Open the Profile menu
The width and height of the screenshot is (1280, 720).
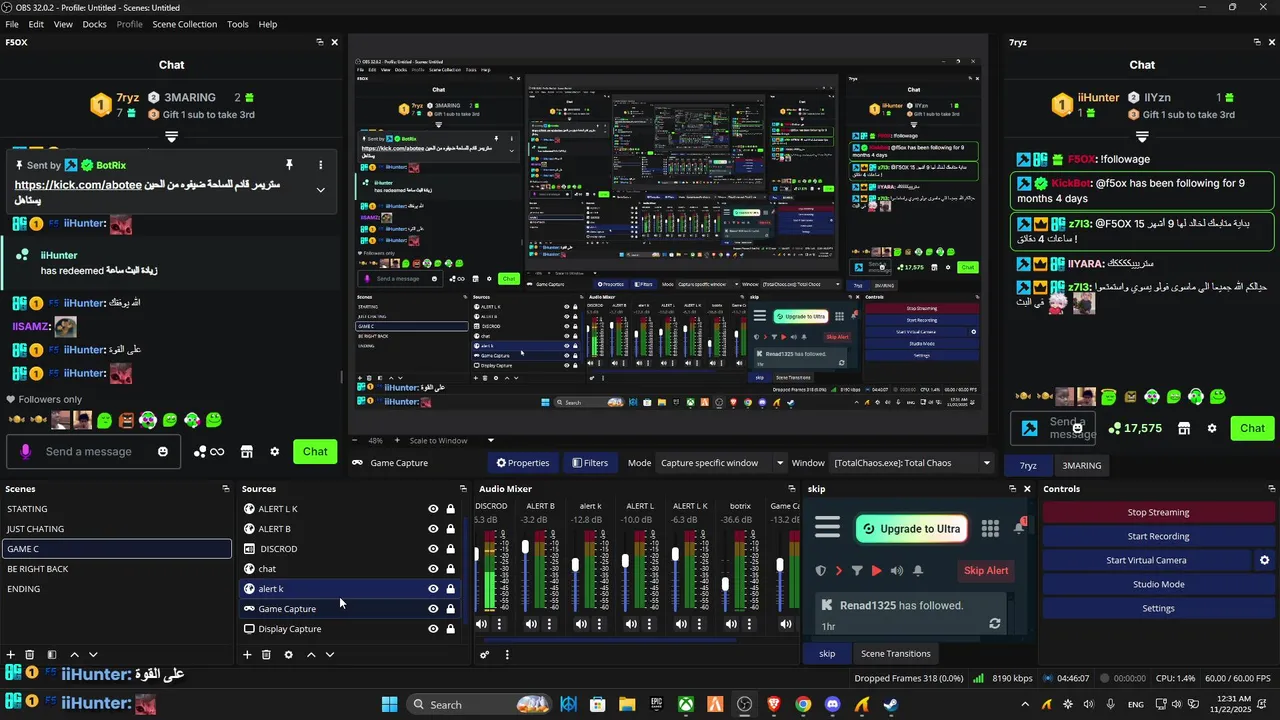pyautogui.click(x=130, y=24)
